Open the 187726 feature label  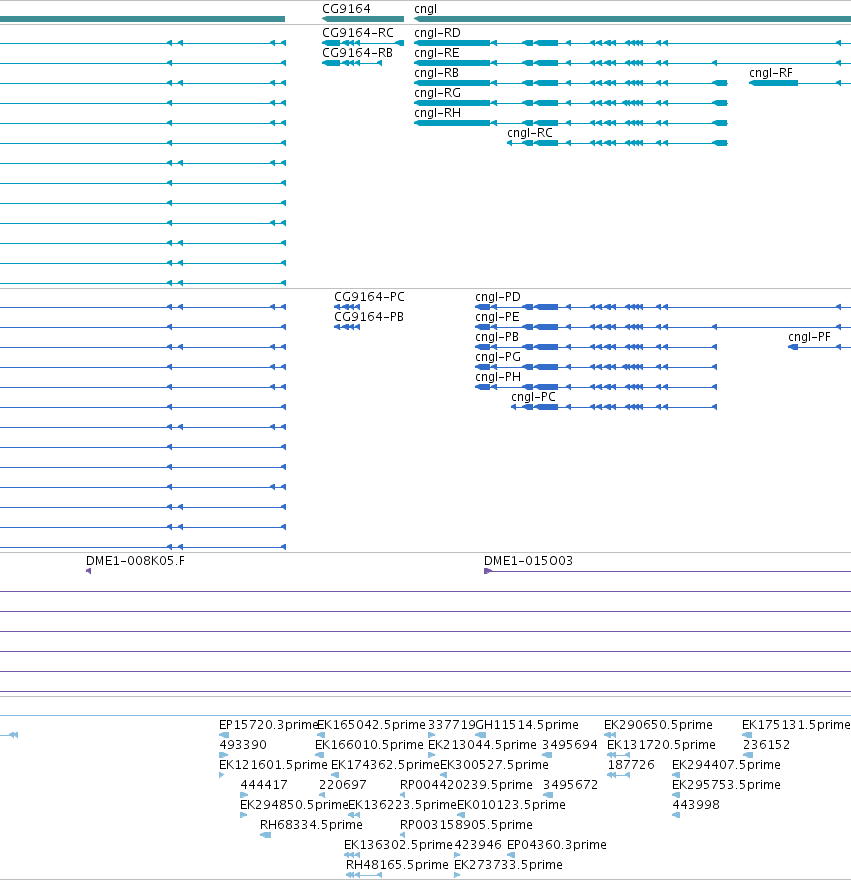click(631, 765)
